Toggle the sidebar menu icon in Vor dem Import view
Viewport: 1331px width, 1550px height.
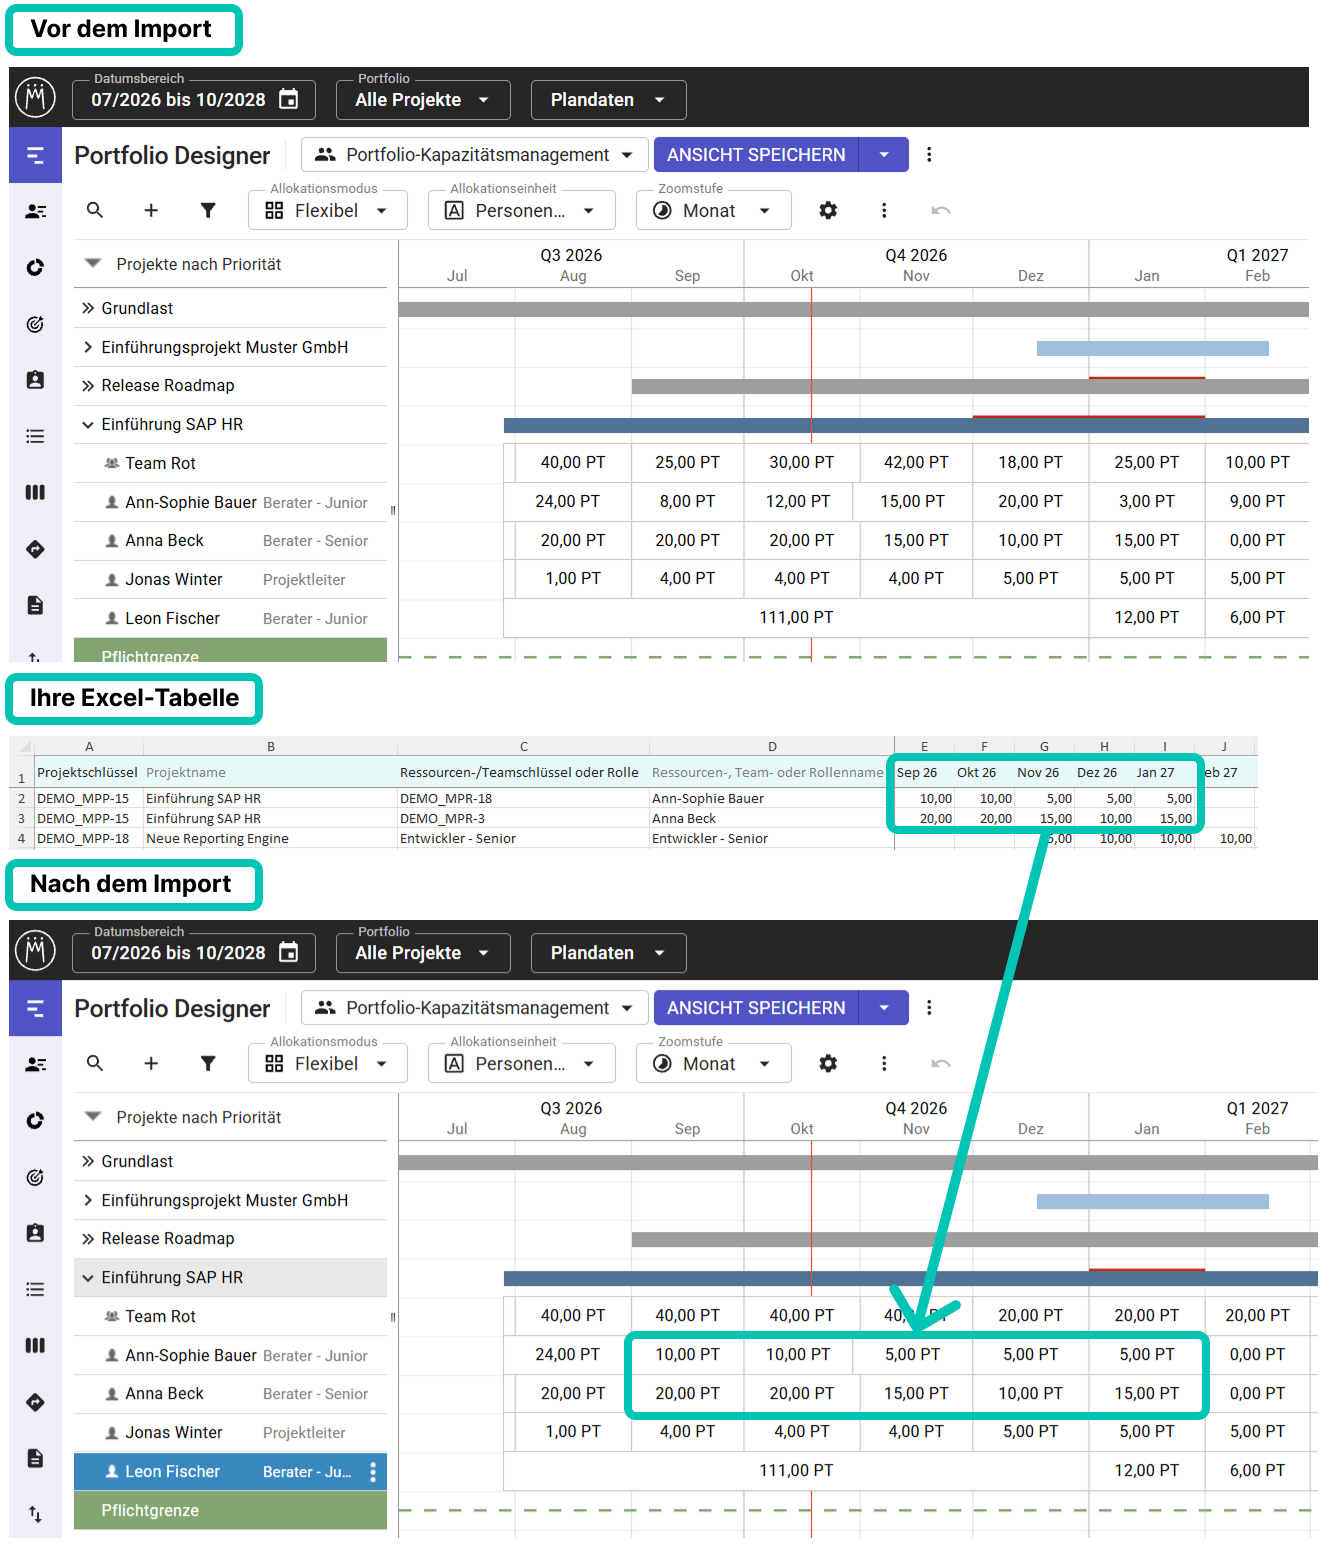pos(35,155)
